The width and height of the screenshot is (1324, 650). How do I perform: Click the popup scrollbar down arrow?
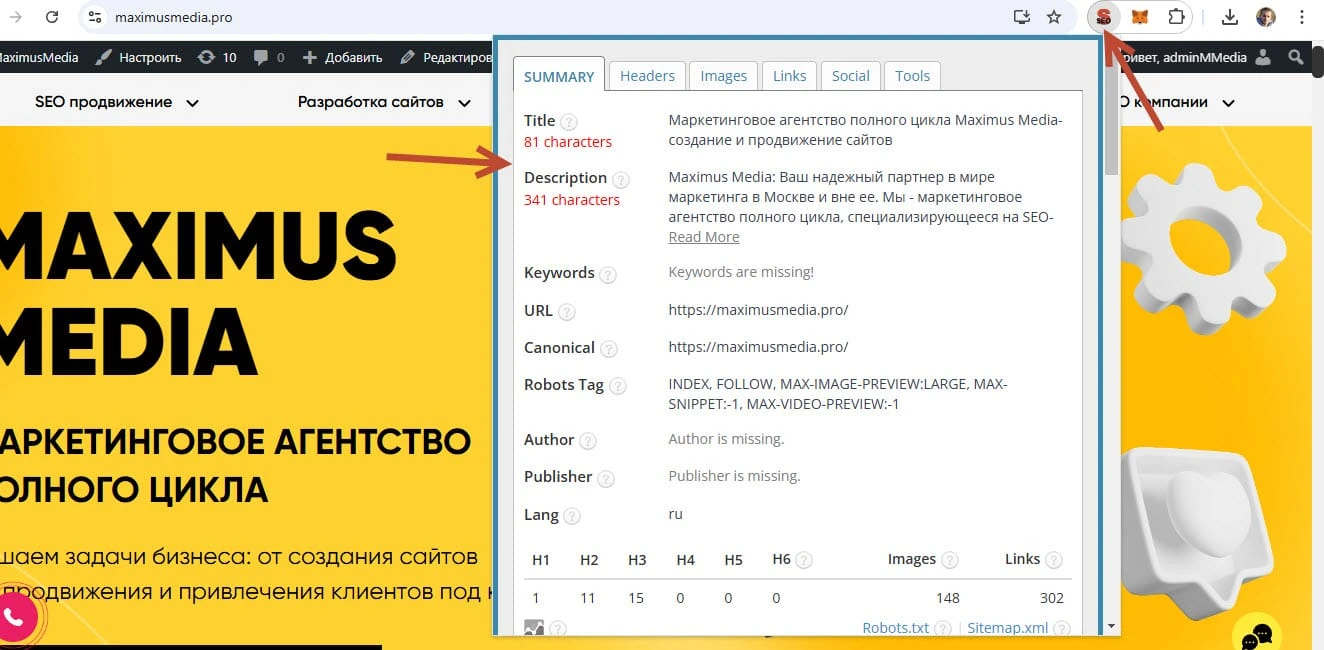coord(1110,625)
